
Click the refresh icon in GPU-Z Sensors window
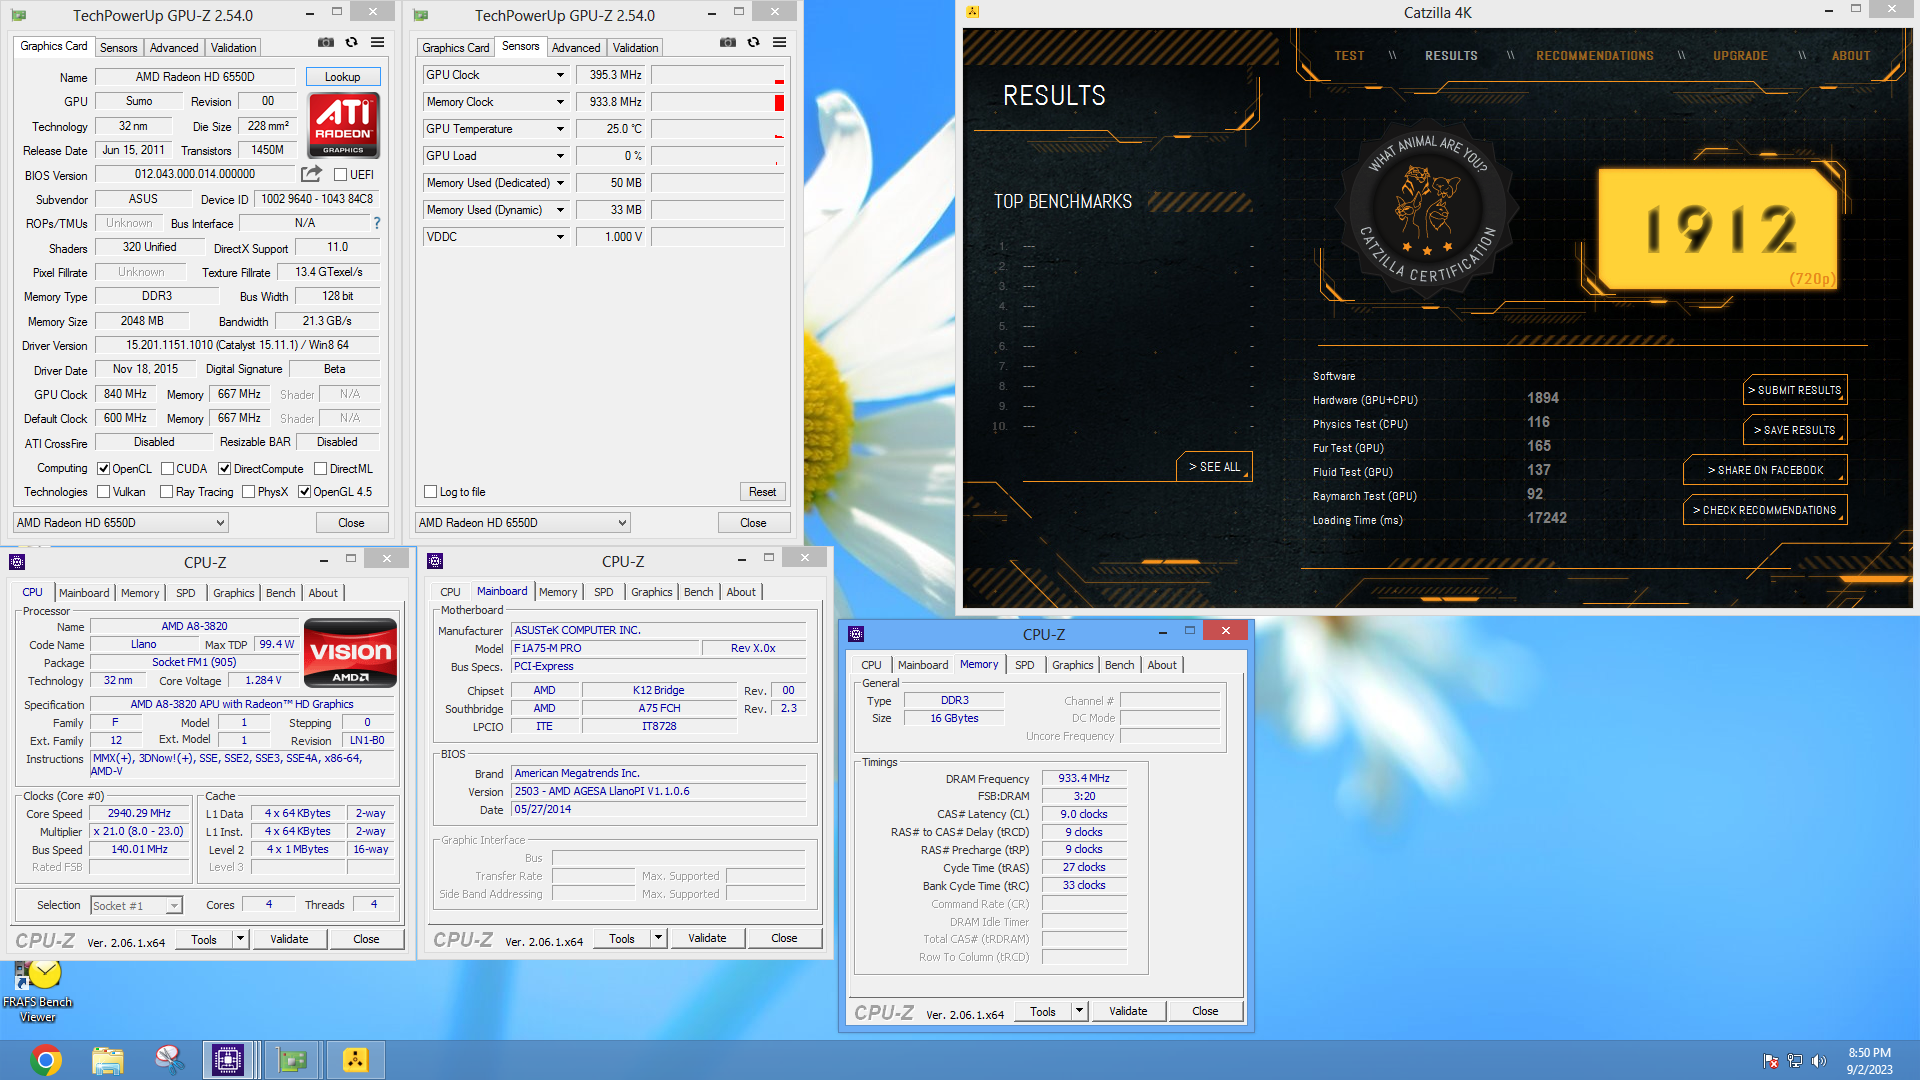point(754,43)
